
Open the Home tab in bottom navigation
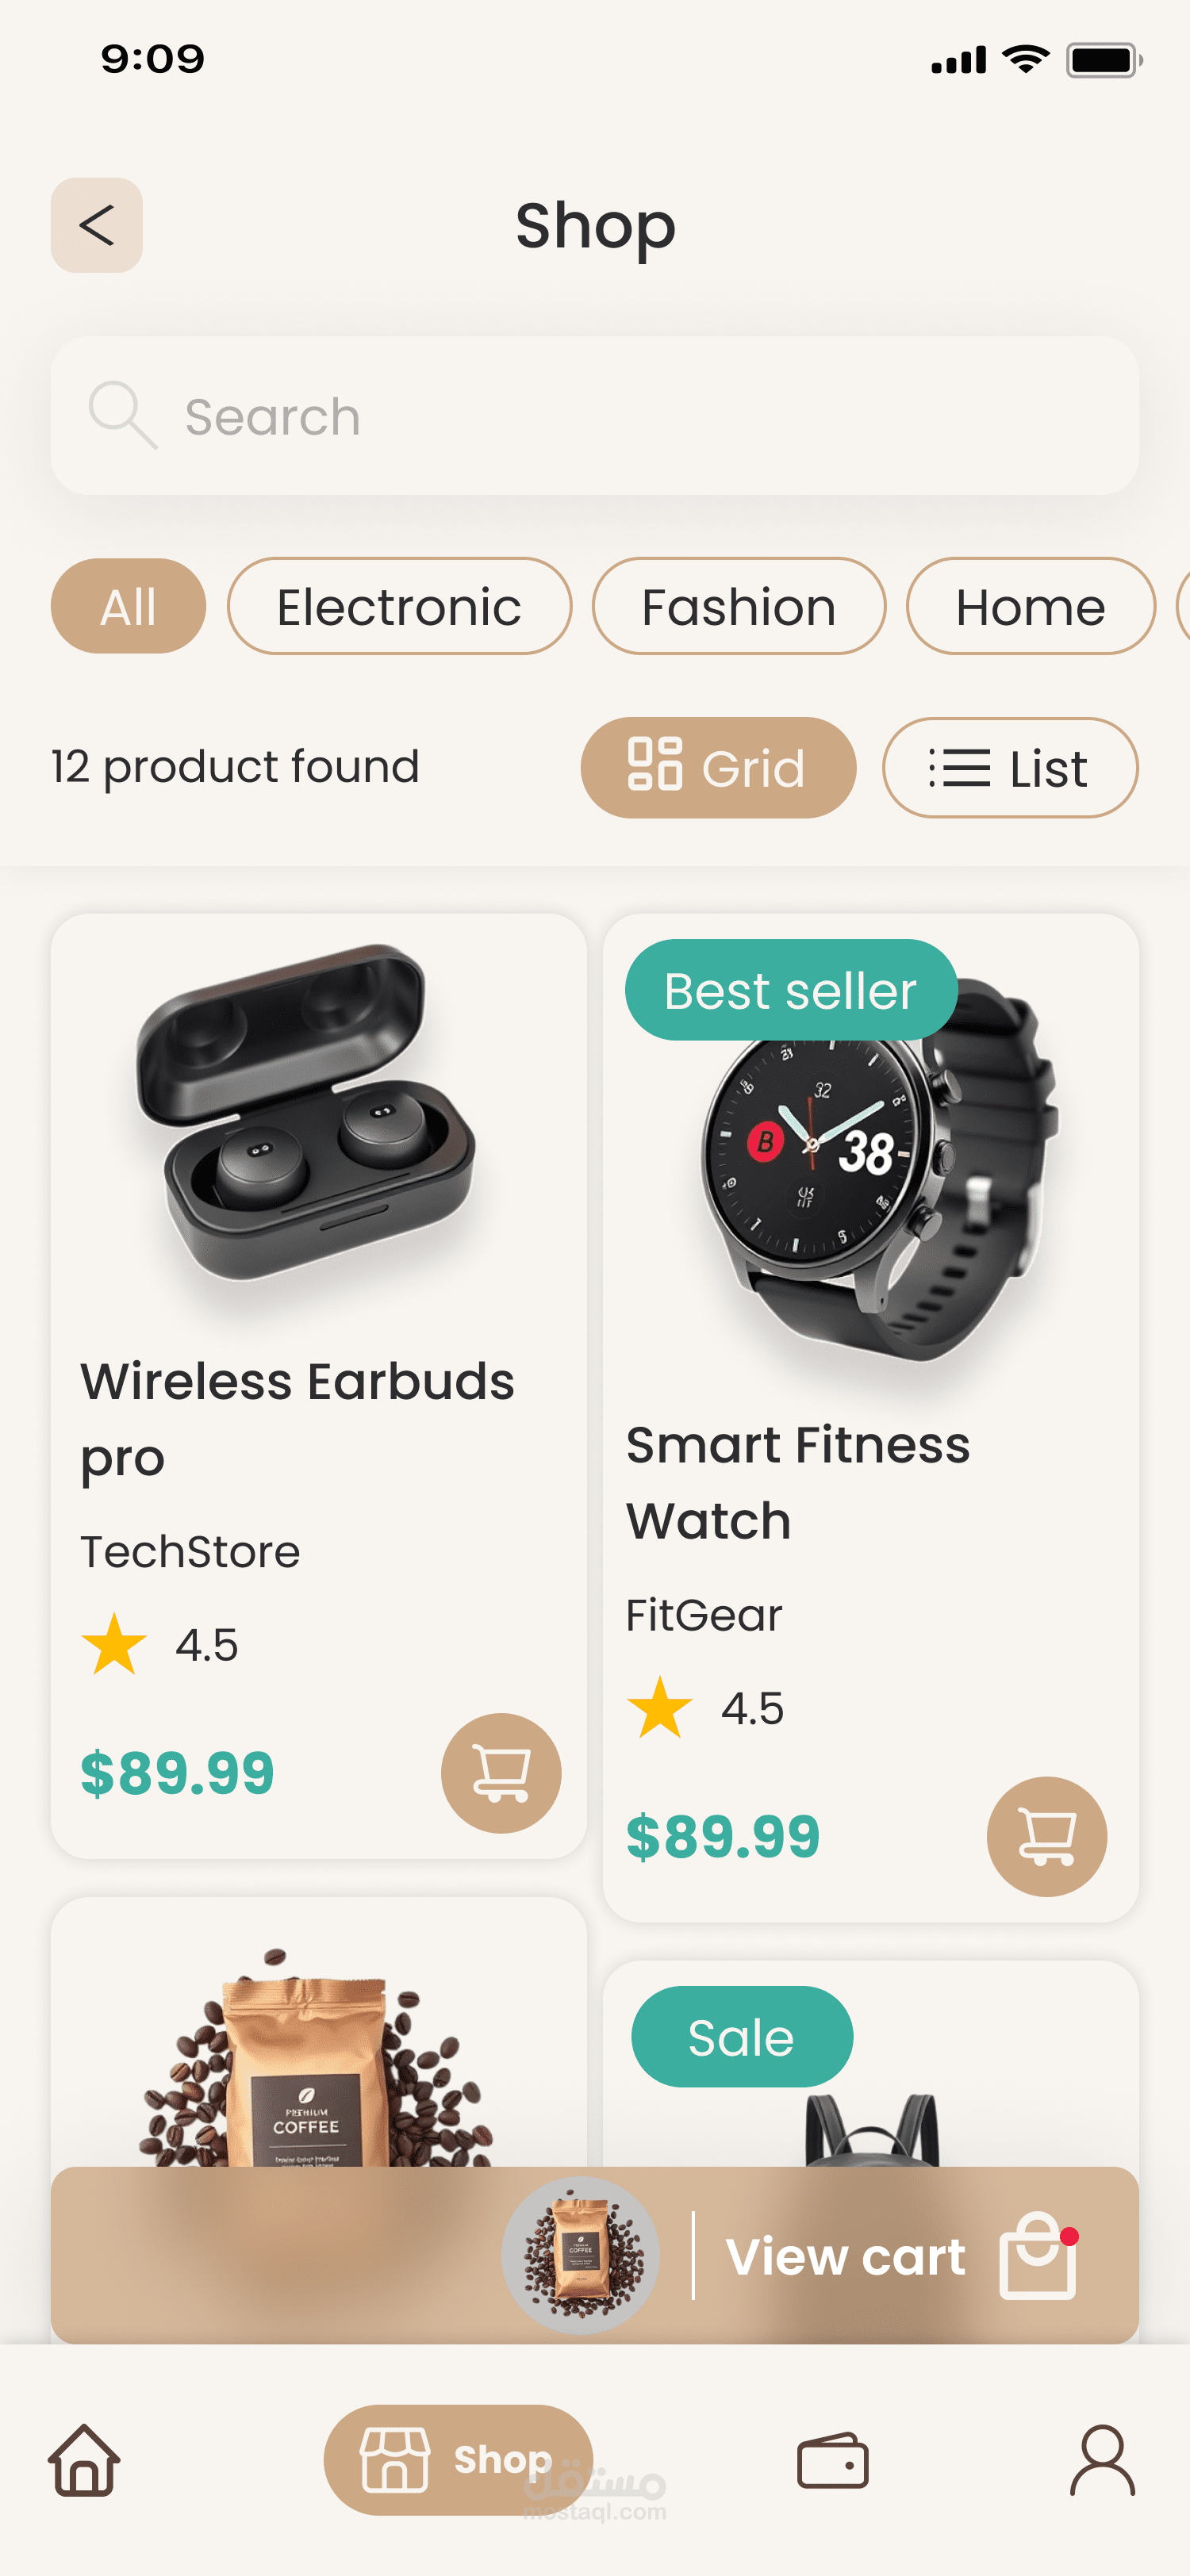click(85, 2460)
